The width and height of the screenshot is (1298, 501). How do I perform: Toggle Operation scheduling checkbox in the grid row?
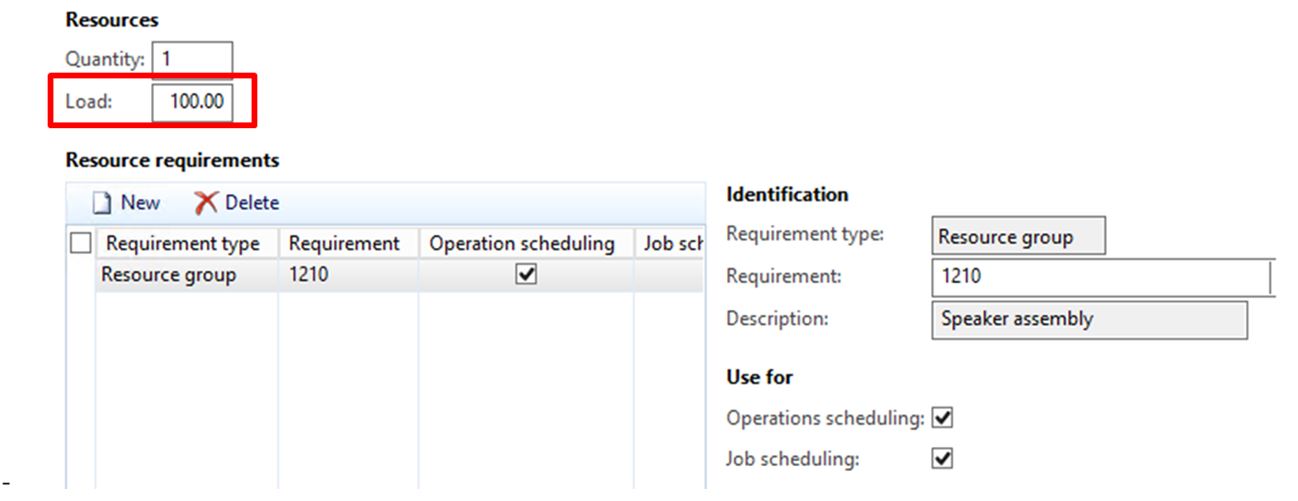(x=526, y=275)
